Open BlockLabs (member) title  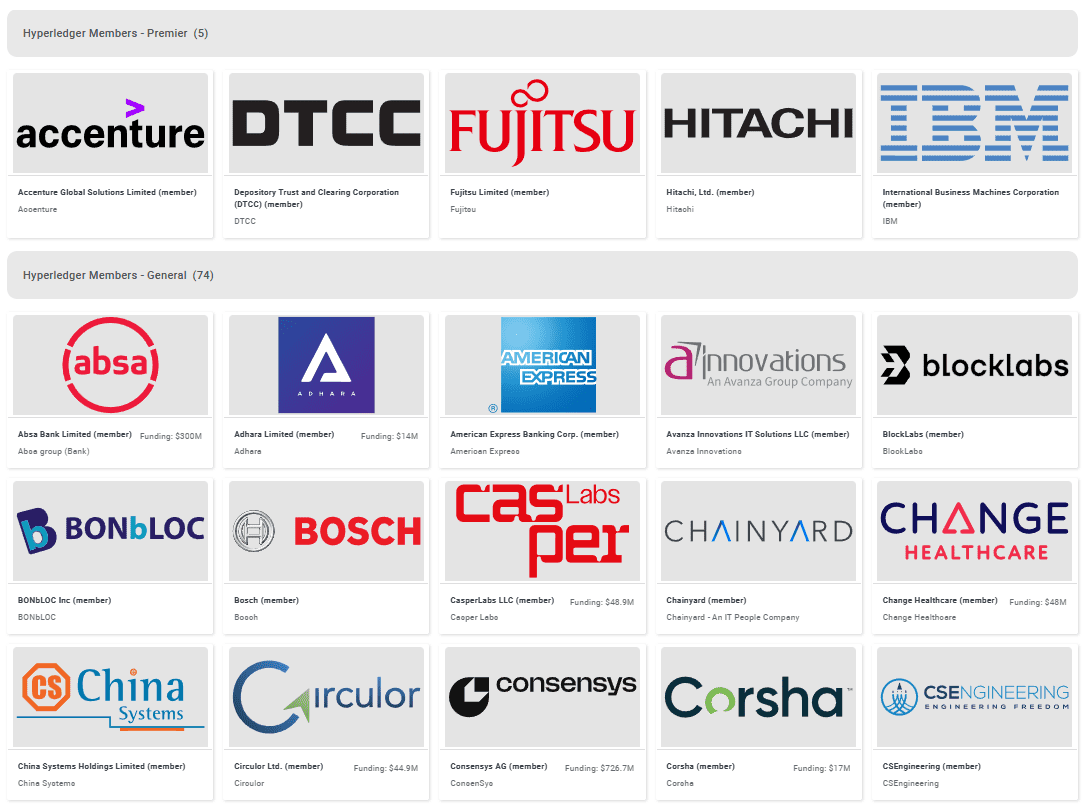923,434
